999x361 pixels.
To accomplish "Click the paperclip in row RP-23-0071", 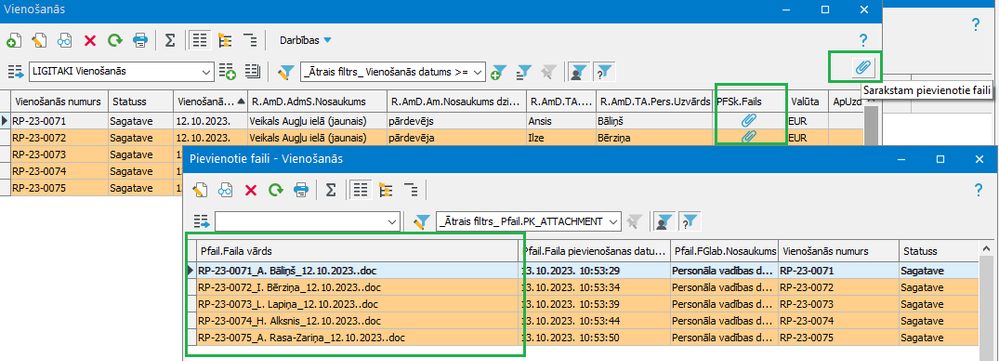I will pyautogui.click(x=750, y=120).
